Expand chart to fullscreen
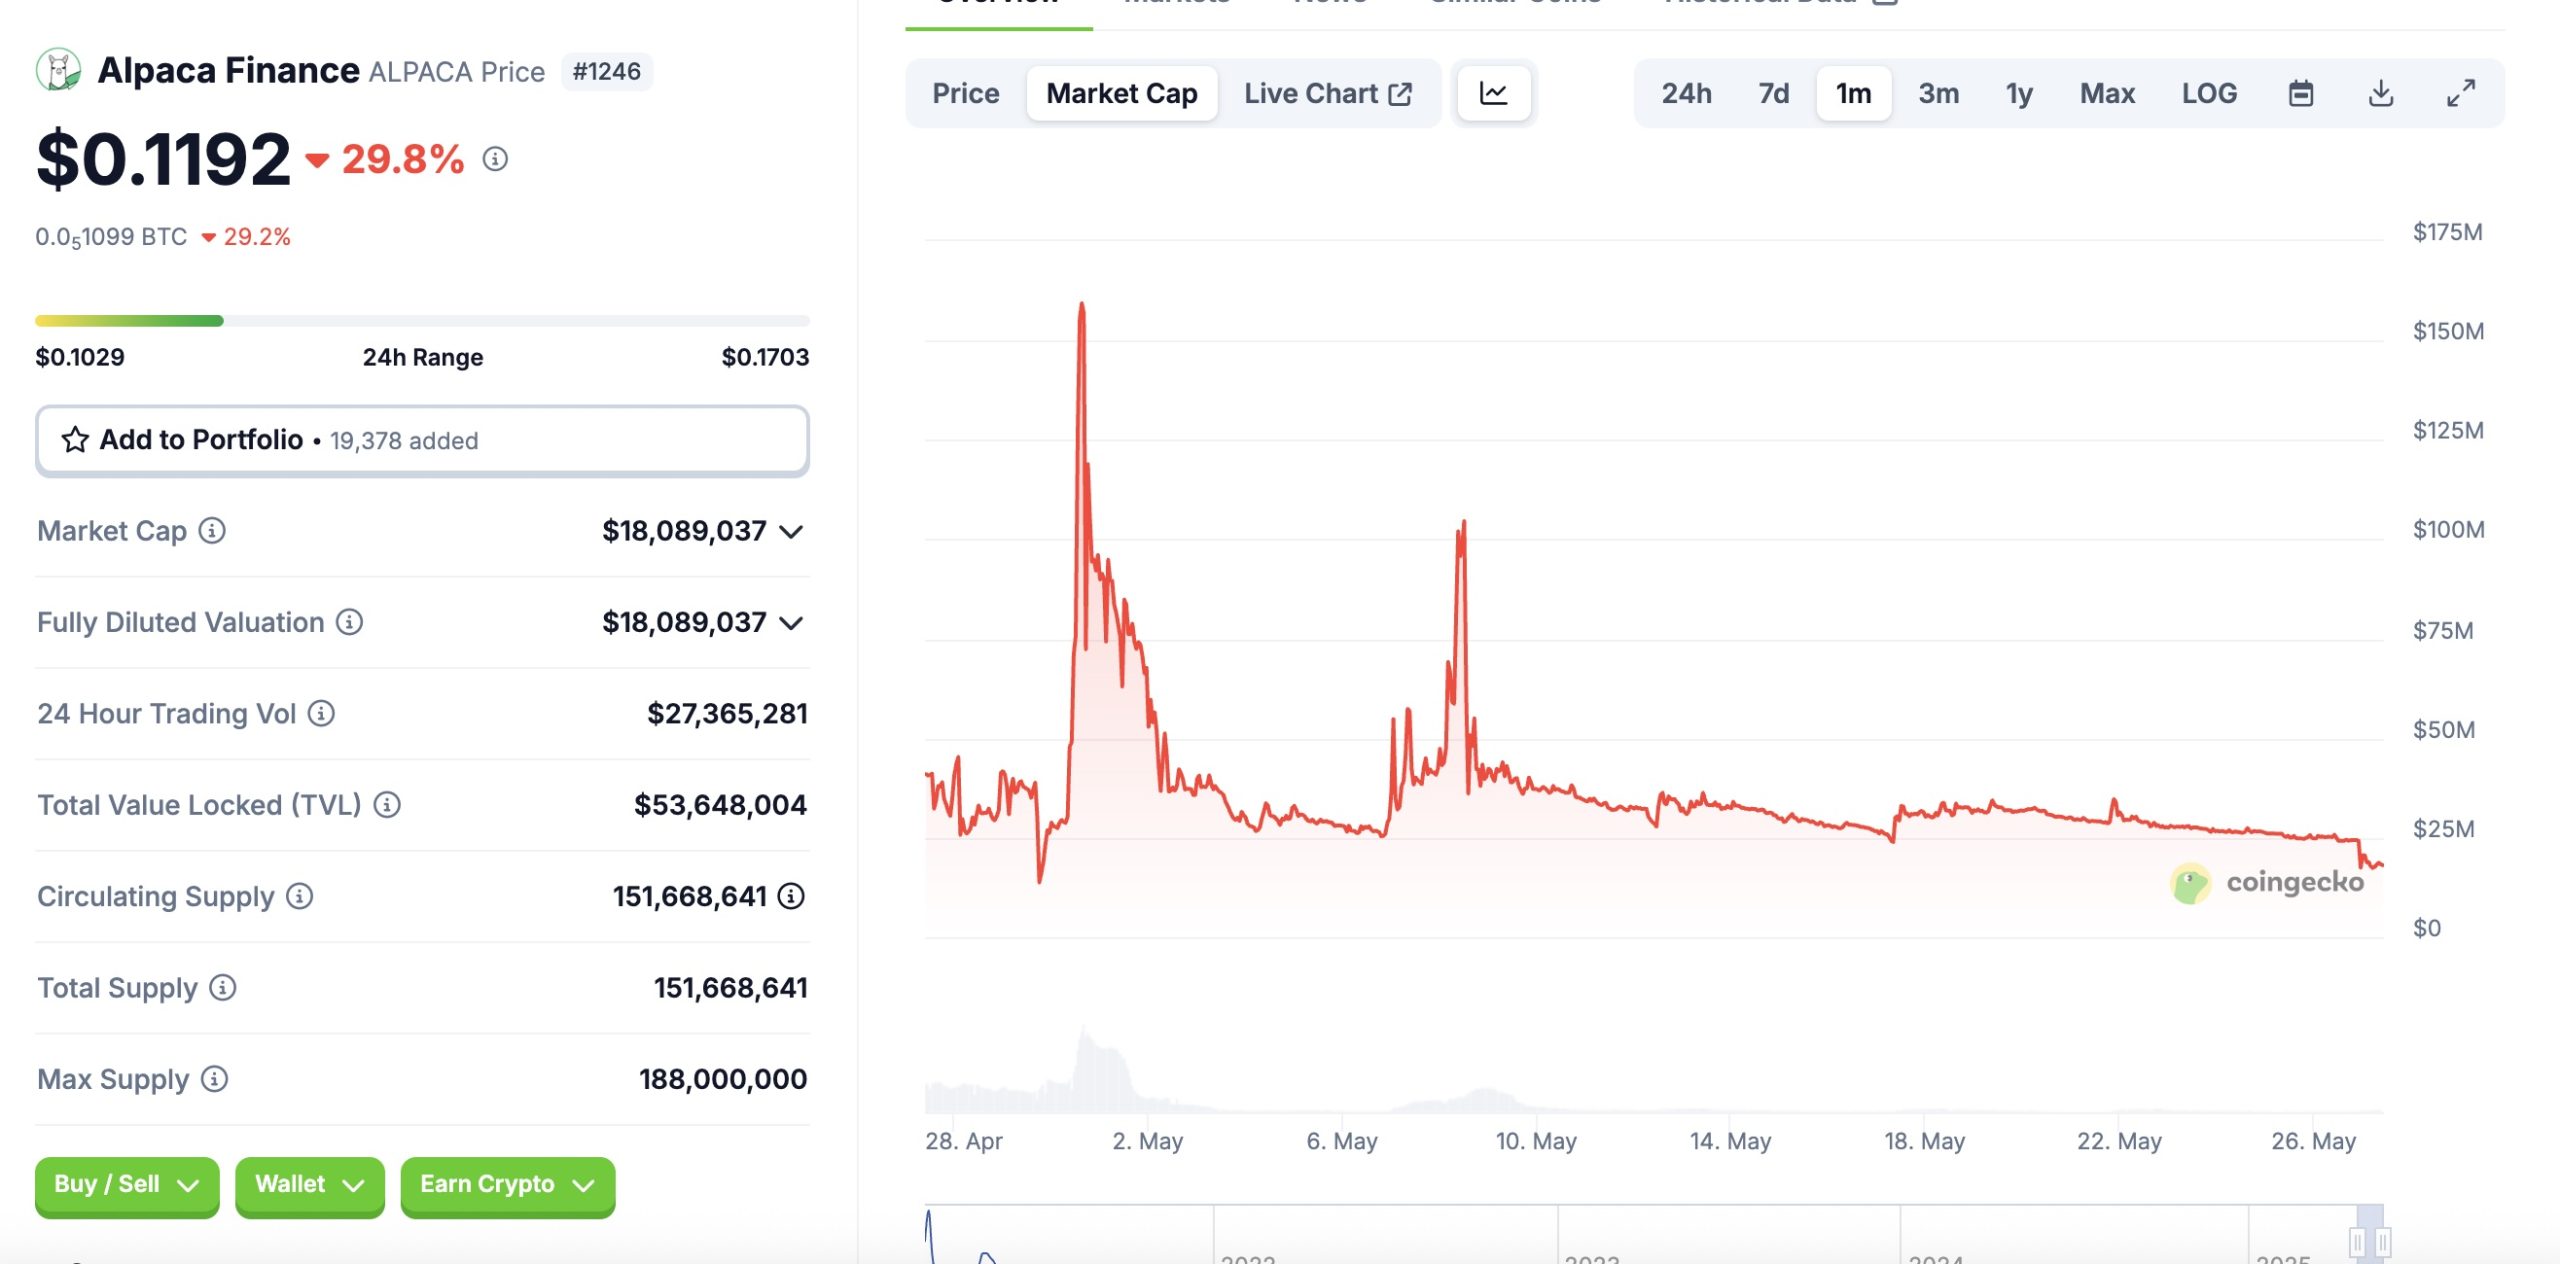Viewport: 2560px width, 1264px height. pyautogui.click(x=2461, y=93)
